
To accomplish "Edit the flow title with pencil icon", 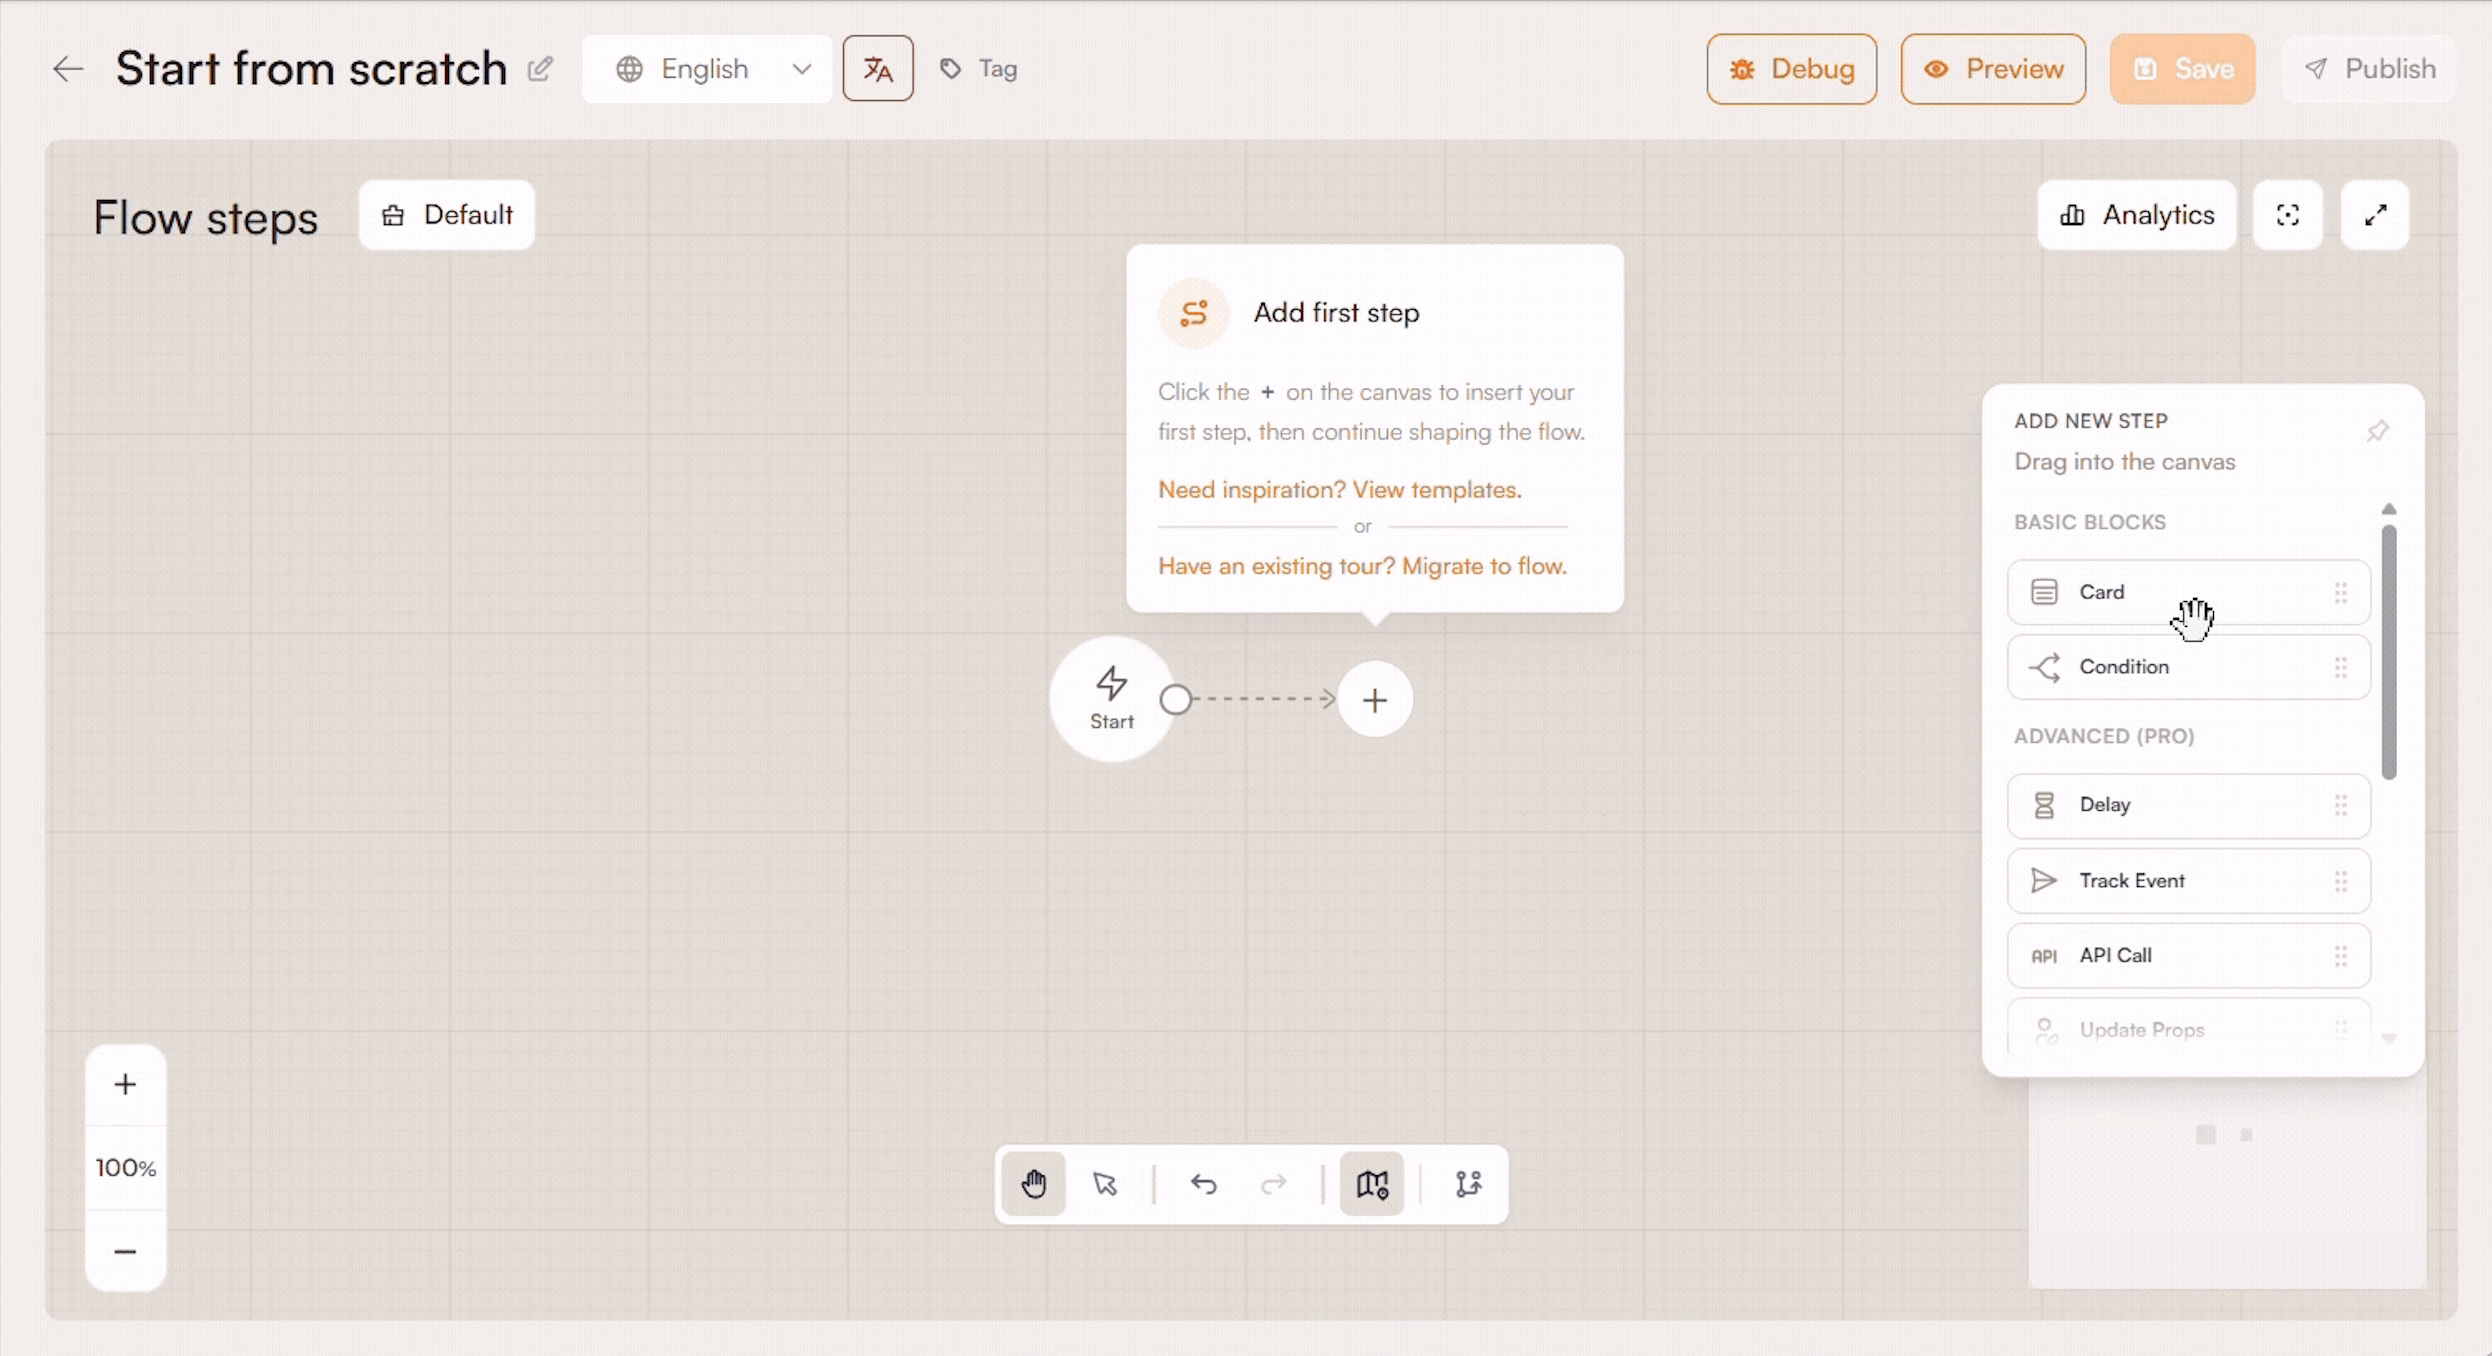I will point(540,68).
